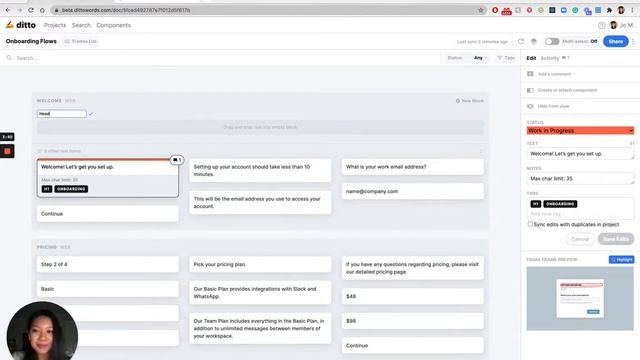Viewport: 640px width, 360px height.
Task: Click the Cancel button
Action: point(580,239)
